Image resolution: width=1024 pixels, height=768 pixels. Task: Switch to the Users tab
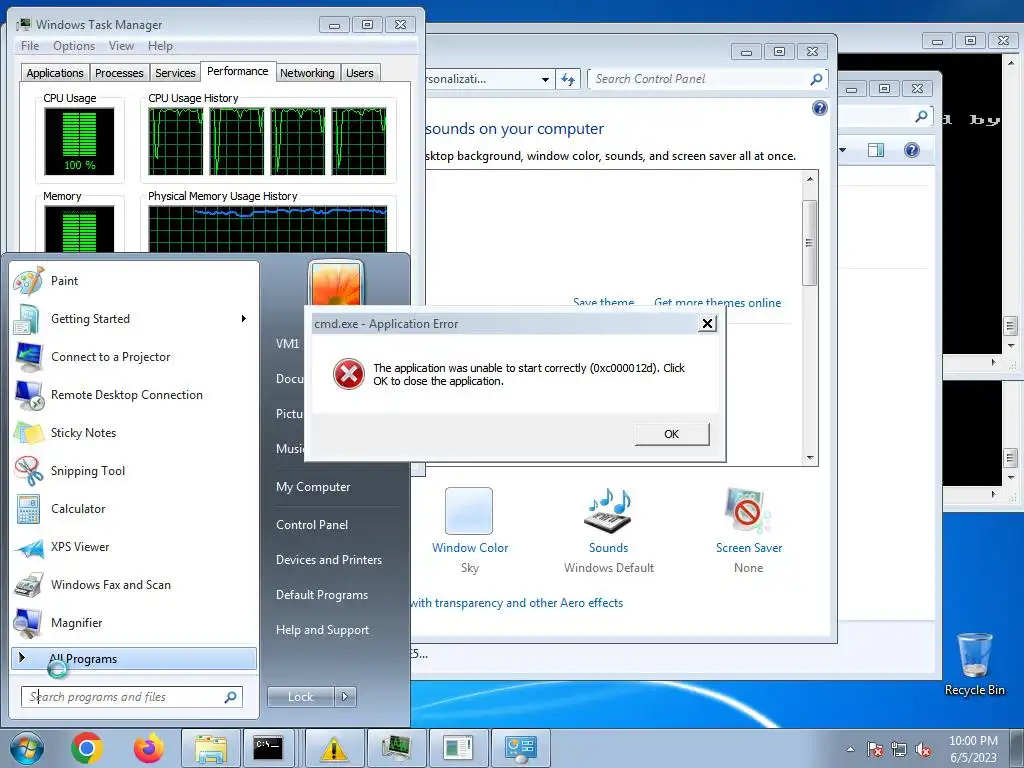pyautogui.click(x=360, y=73)
